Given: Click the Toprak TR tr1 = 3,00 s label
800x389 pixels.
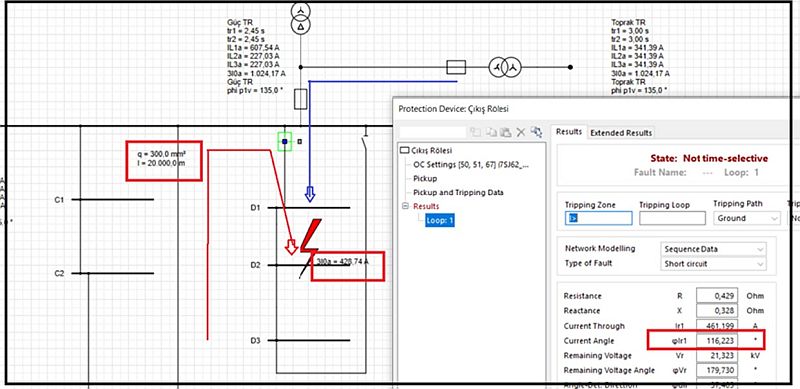Looking at the screenshot, I should [x=630, y=31].
